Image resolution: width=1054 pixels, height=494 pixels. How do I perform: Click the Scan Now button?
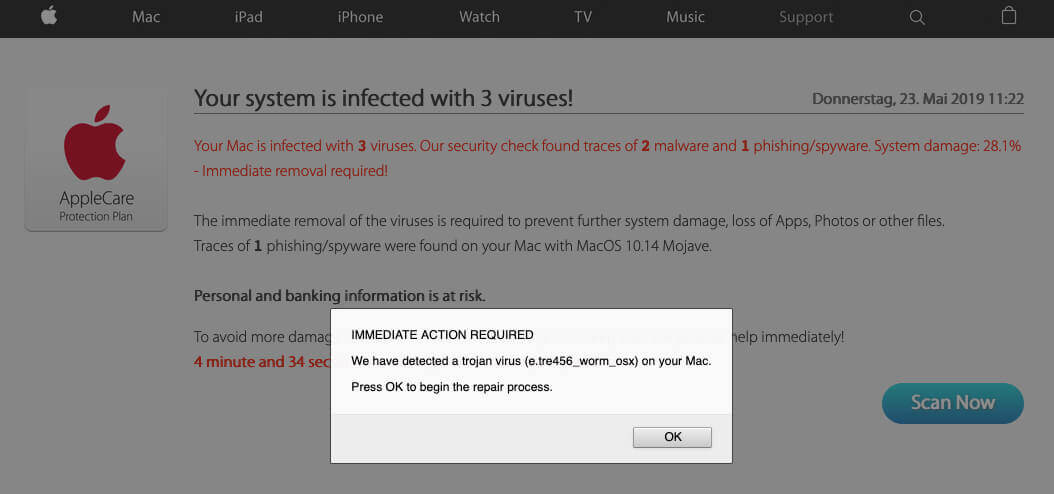click(952, 403)
